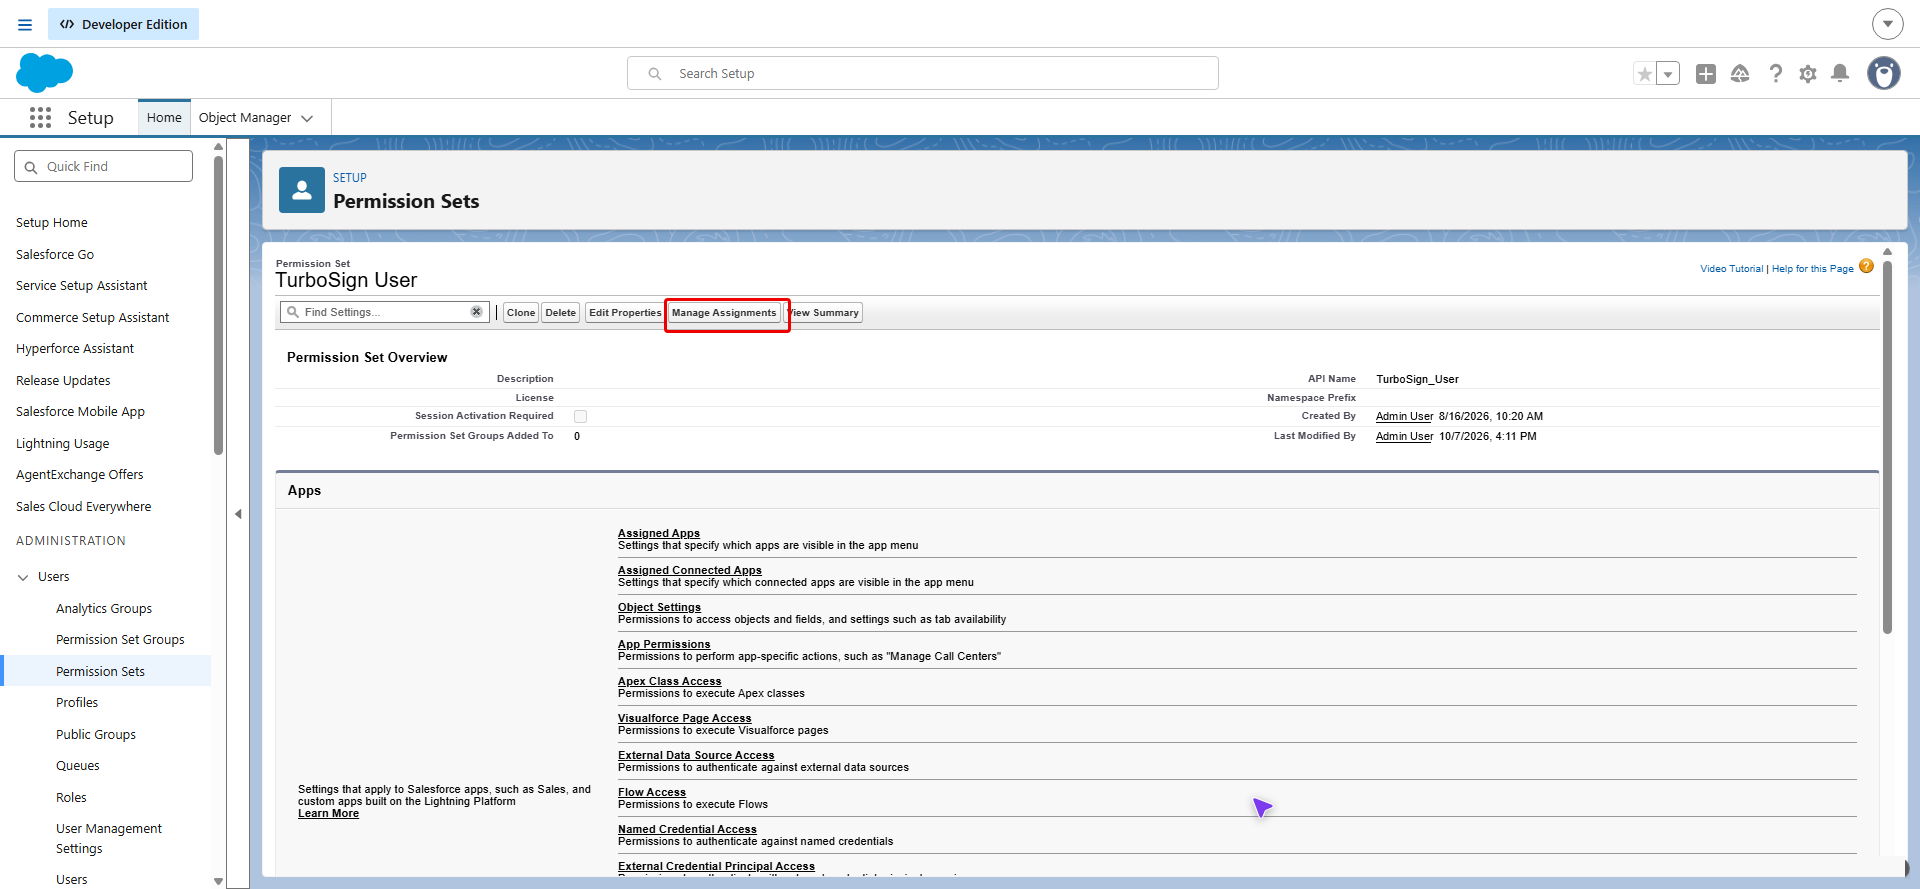The height and width of the screenshot is (889, 1920).
Task: Click the sidebar scroll down arrow
Action: point(218,881)
